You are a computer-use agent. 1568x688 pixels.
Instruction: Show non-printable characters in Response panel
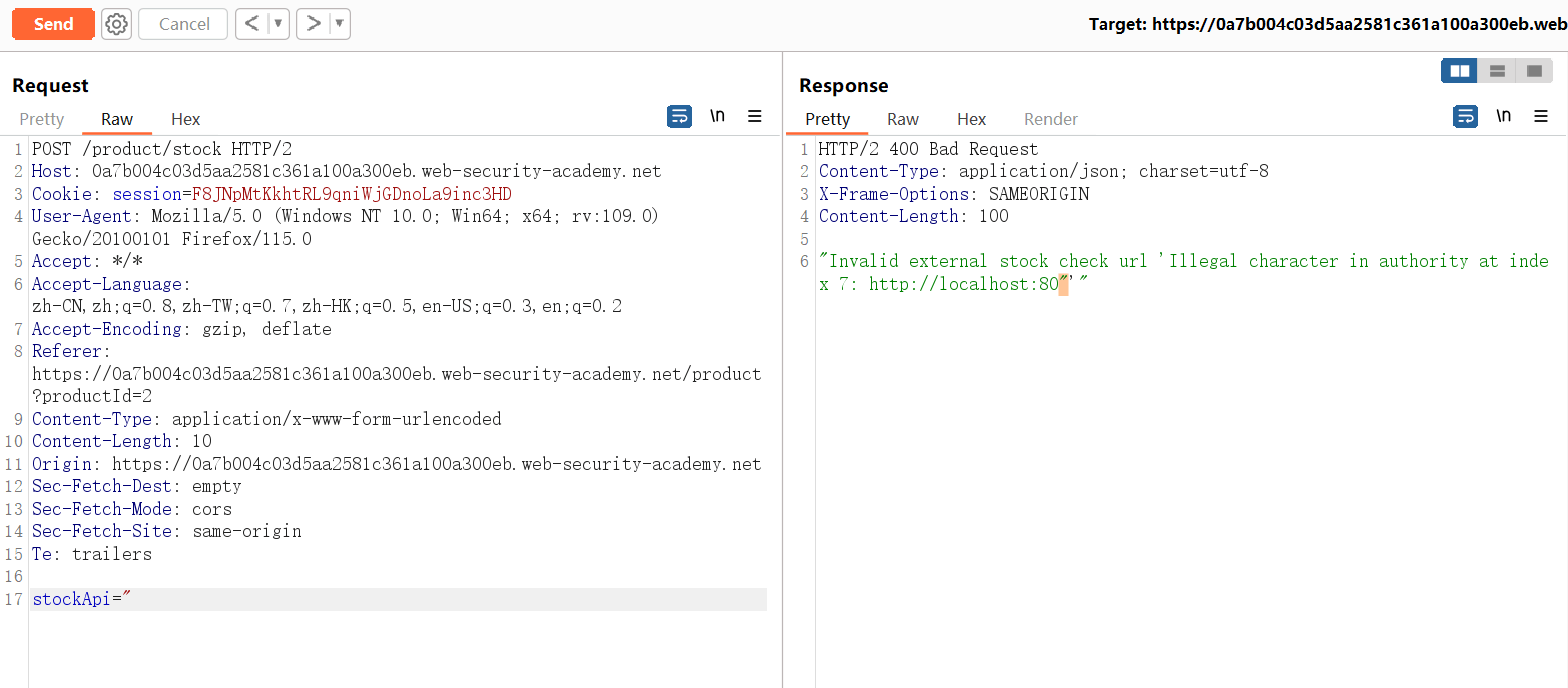(x=1503, y=116)
